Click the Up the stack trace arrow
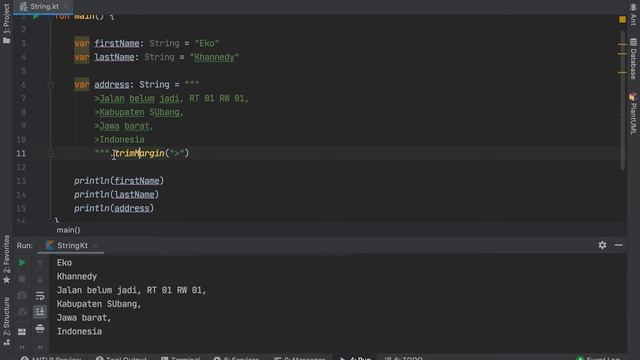The height and width of the screenshot is (360, 640). (x=40, y=263)
